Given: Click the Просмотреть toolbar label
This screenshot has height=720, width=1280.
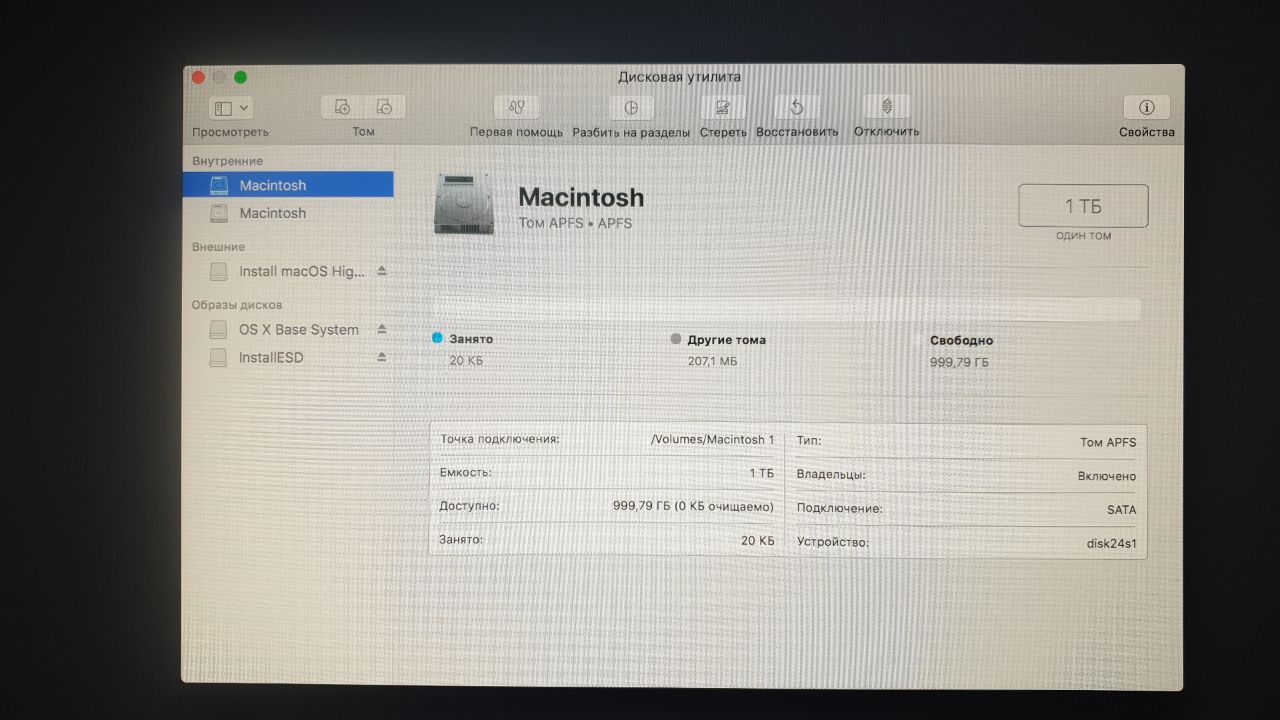Looking at the screenshot, I should pos(231,132).
